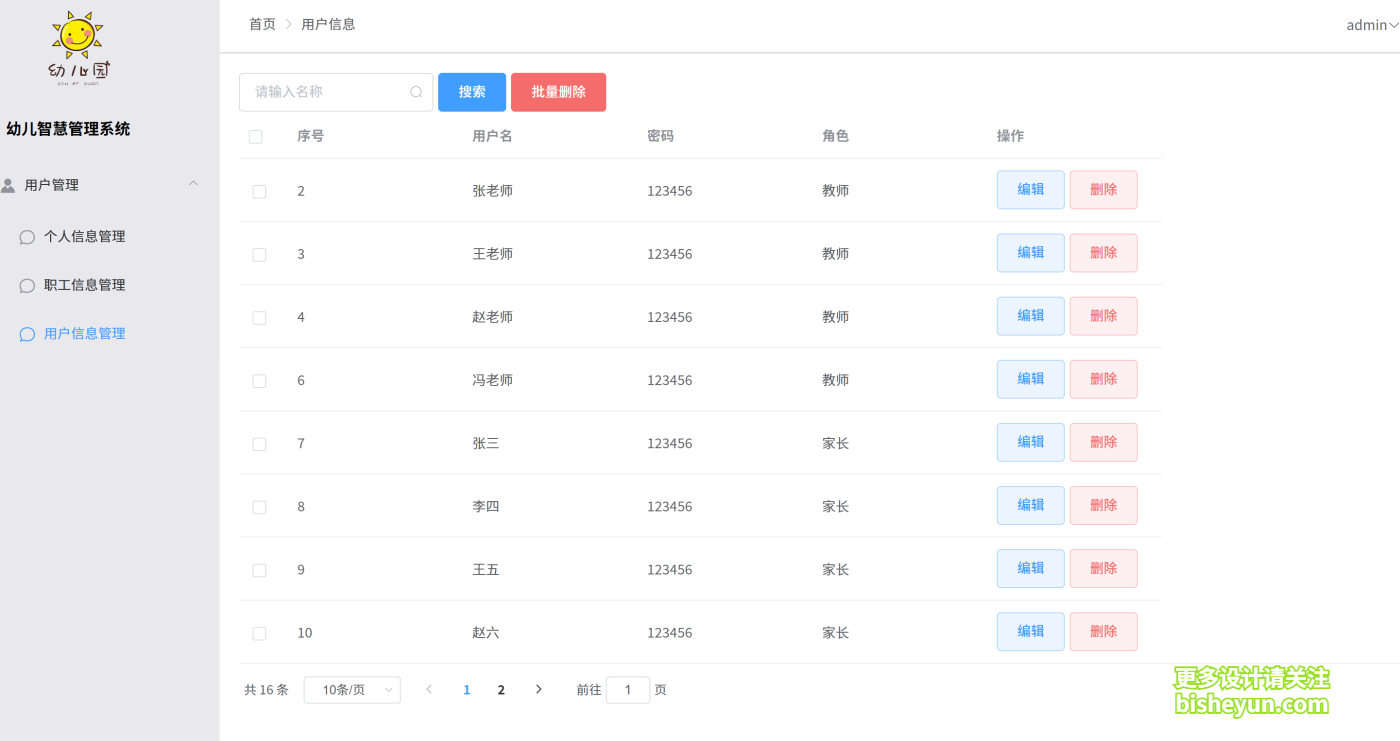Edit the 赵六 row
1400x741 pixels.
(1031, 631)
